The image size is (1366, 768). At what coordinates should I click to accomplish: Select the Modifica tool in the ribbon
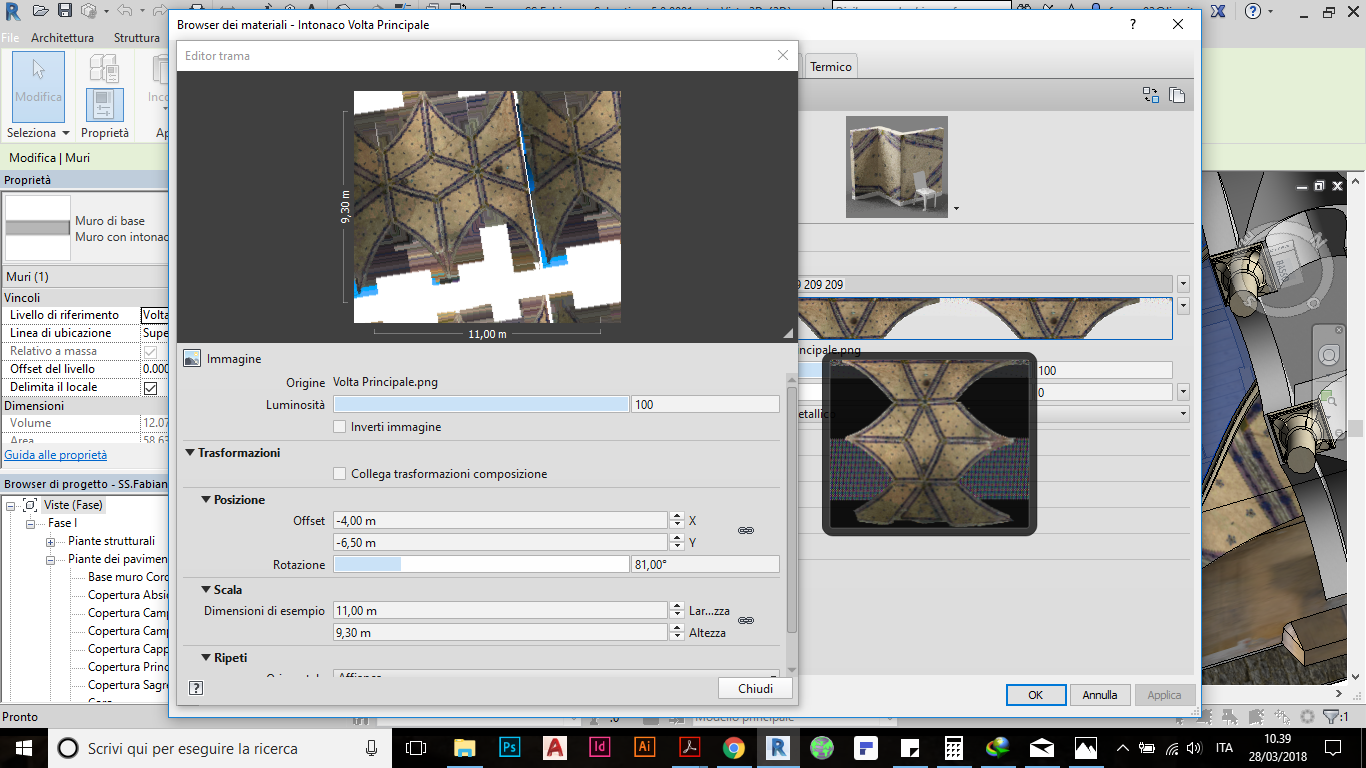click(38, 86)
